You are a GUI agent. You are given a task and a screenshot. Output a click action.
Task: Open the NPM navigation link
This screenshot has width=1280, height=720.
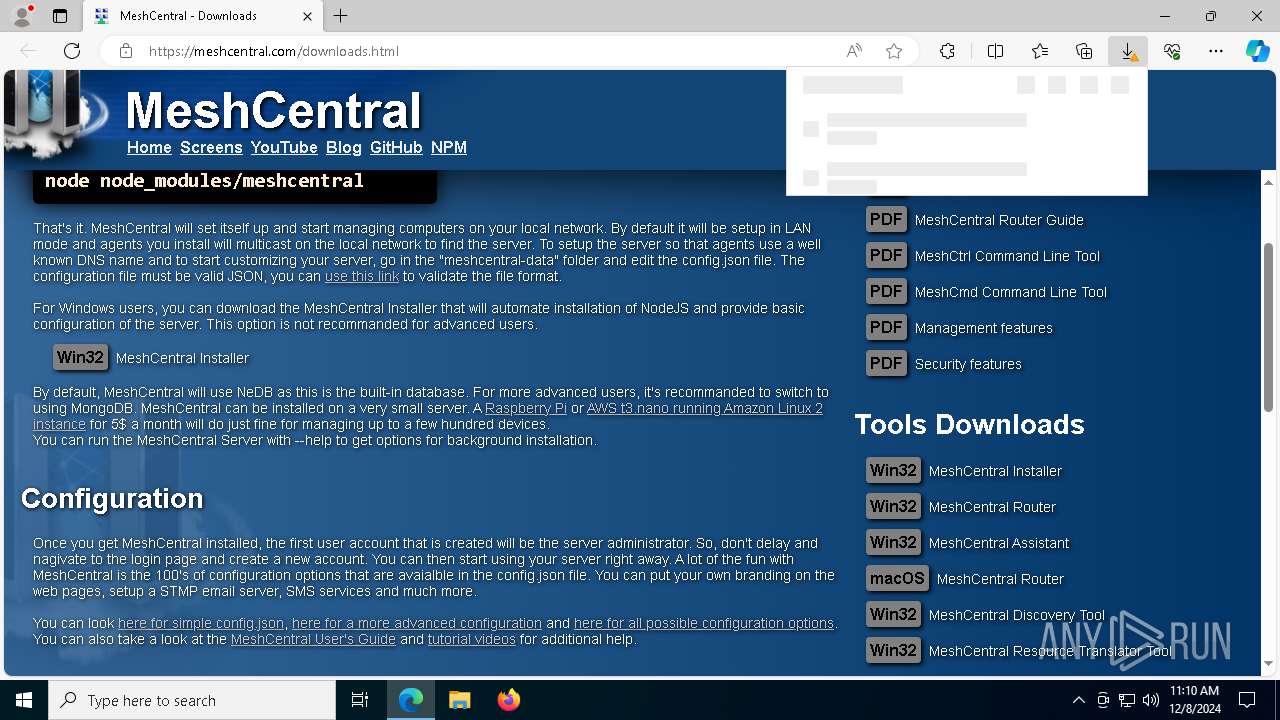[449, 147]
